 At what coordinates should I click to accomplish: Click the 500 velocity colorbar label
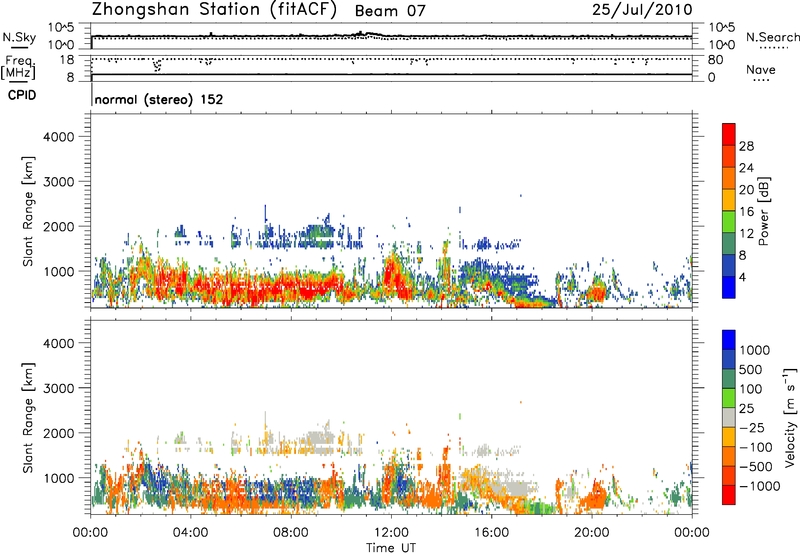coord(751,370)
